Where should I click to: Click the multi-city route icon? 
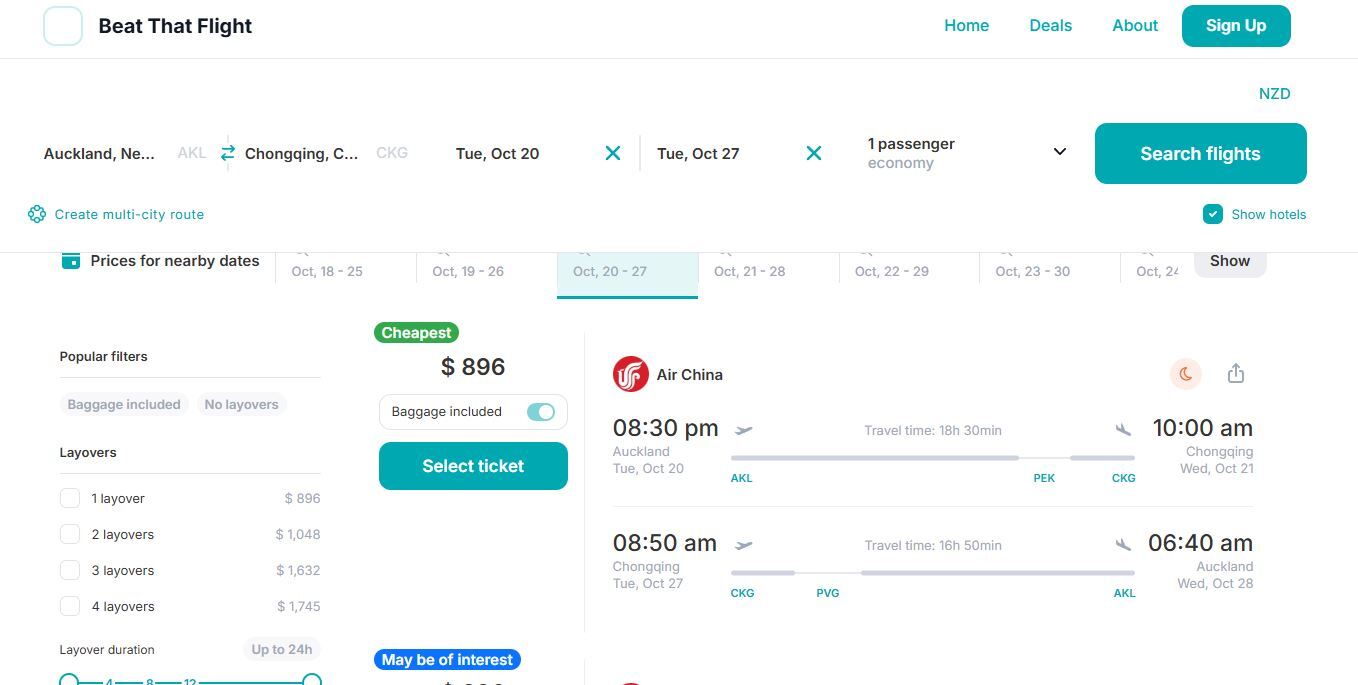[x=37, y=214]
